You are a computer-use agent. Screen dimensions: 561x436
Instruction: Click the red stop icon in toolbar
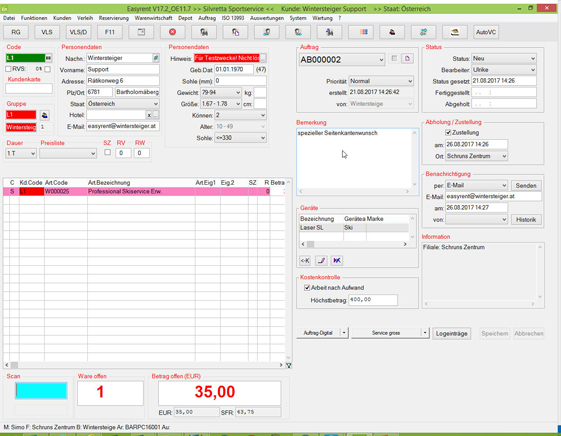tap(172, 32)
